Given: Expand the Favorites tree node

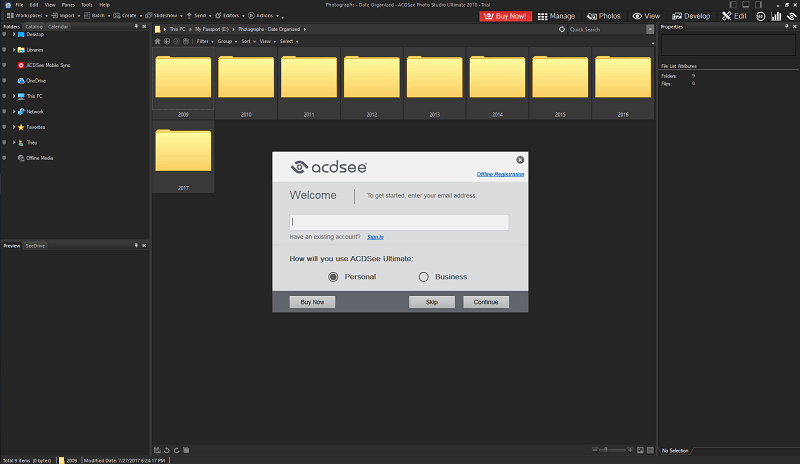Looking at the screenshot, I should click(x=14, y=127).
